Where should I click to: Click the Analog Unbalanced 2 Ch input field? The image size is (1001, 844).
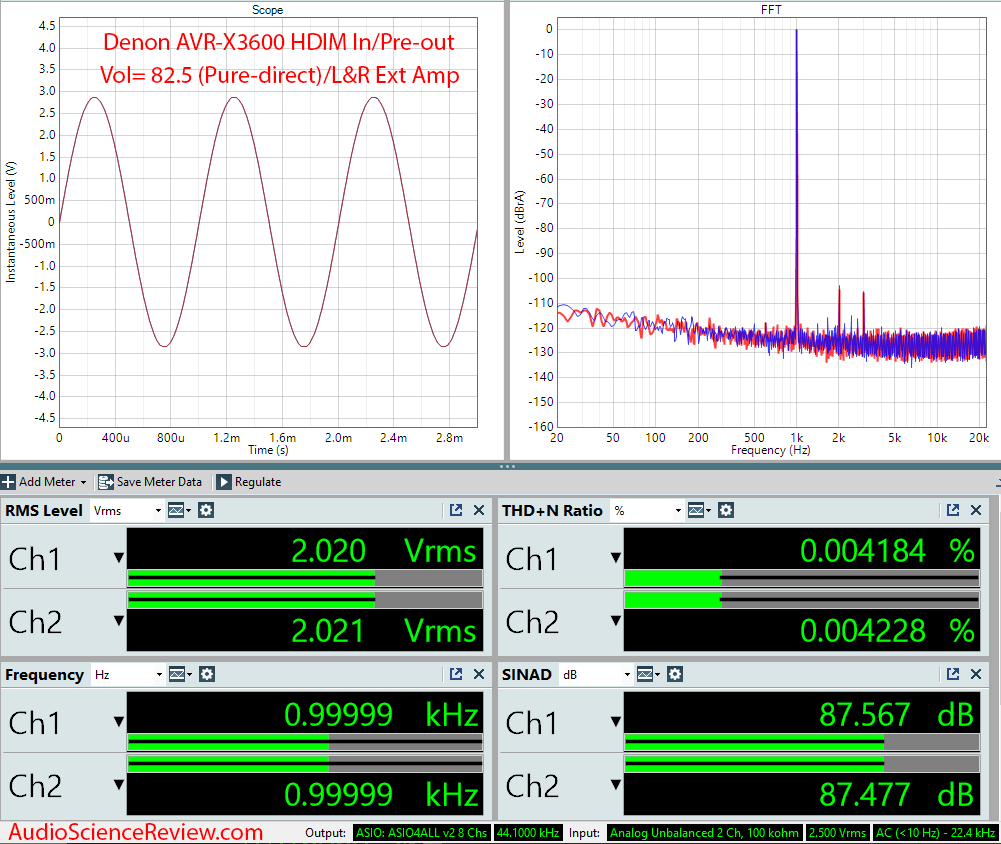tap(704, 833)
